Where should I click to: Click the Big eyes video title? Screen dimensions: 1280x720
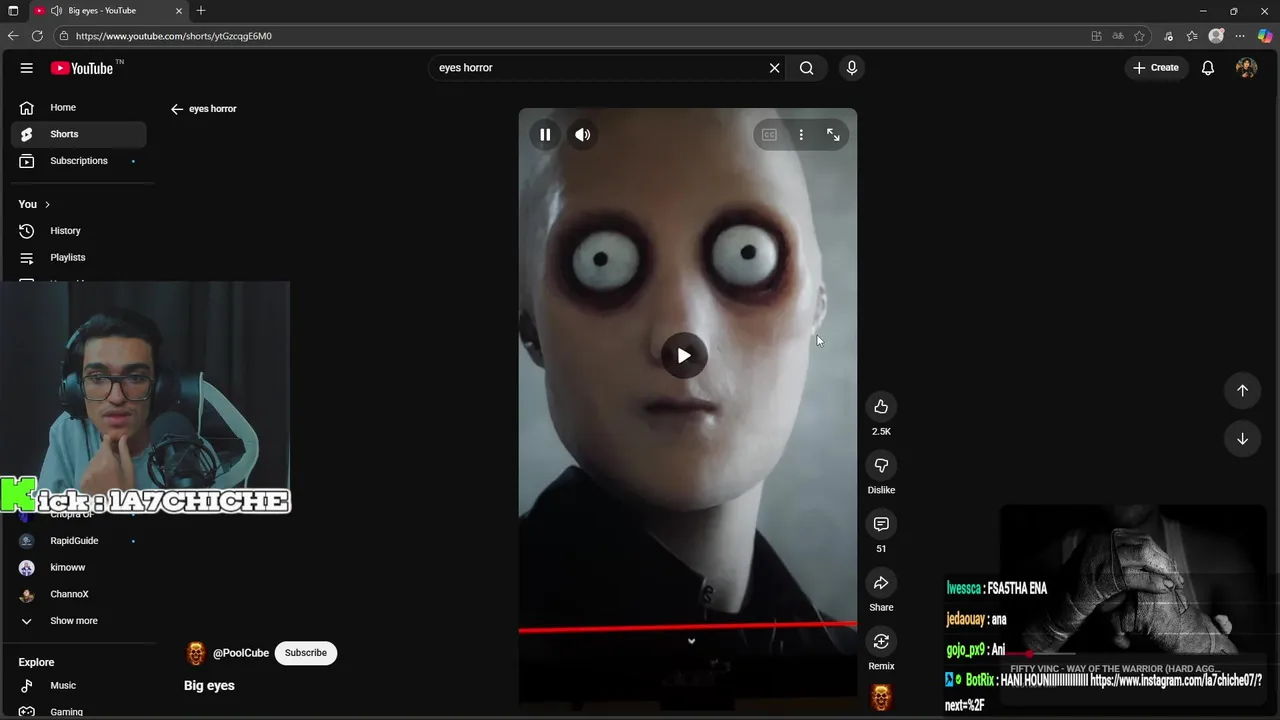209,686
